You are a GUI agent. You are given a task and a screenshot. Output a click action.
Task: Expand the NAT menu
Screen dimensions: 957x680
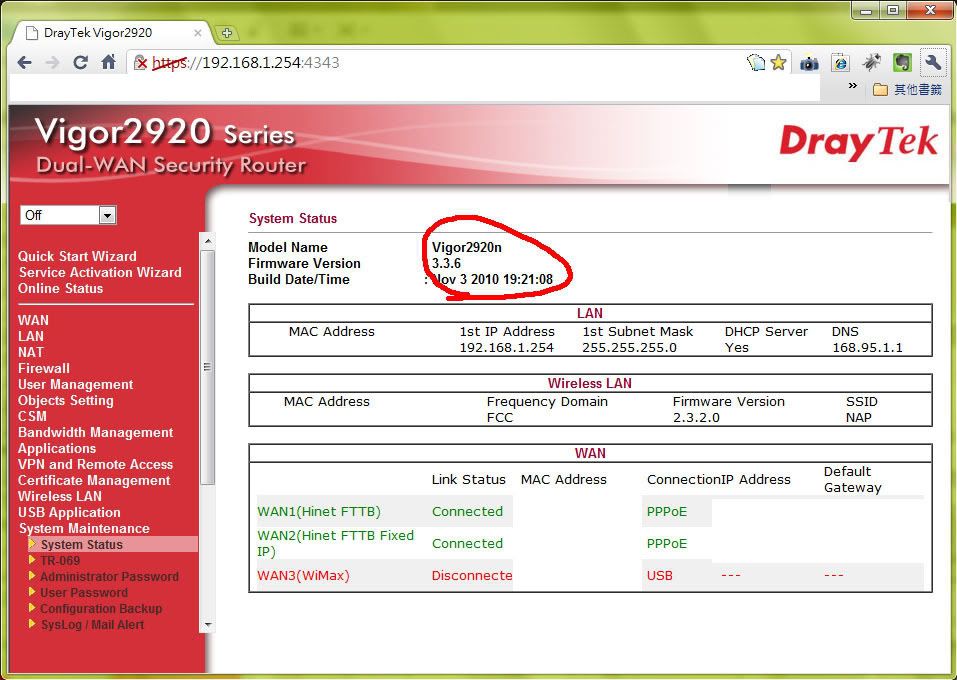tap(31, 352)
